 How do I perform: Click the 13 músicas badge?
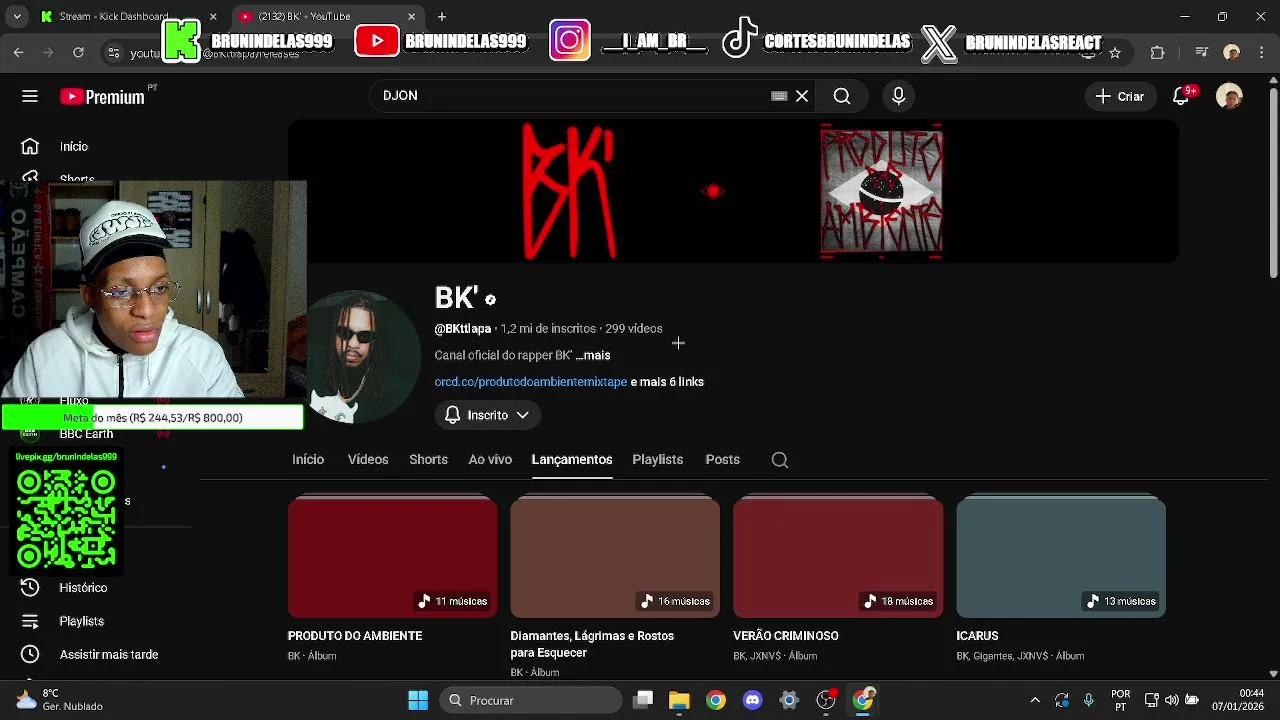point(1122,601)
